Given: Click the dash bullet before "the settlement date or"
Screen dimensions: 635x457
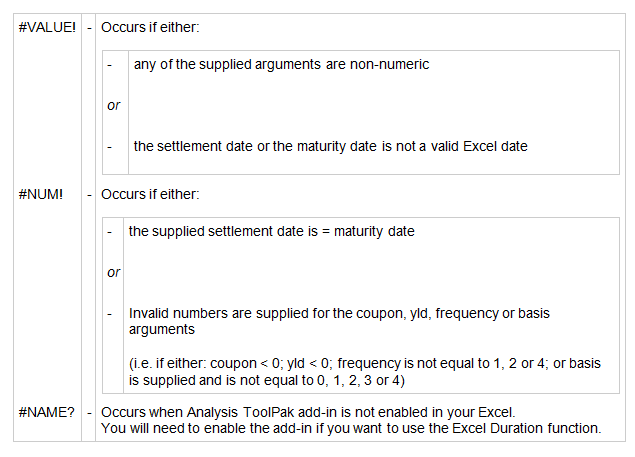Looking at the screenshot, I should [x=109, y=146].
